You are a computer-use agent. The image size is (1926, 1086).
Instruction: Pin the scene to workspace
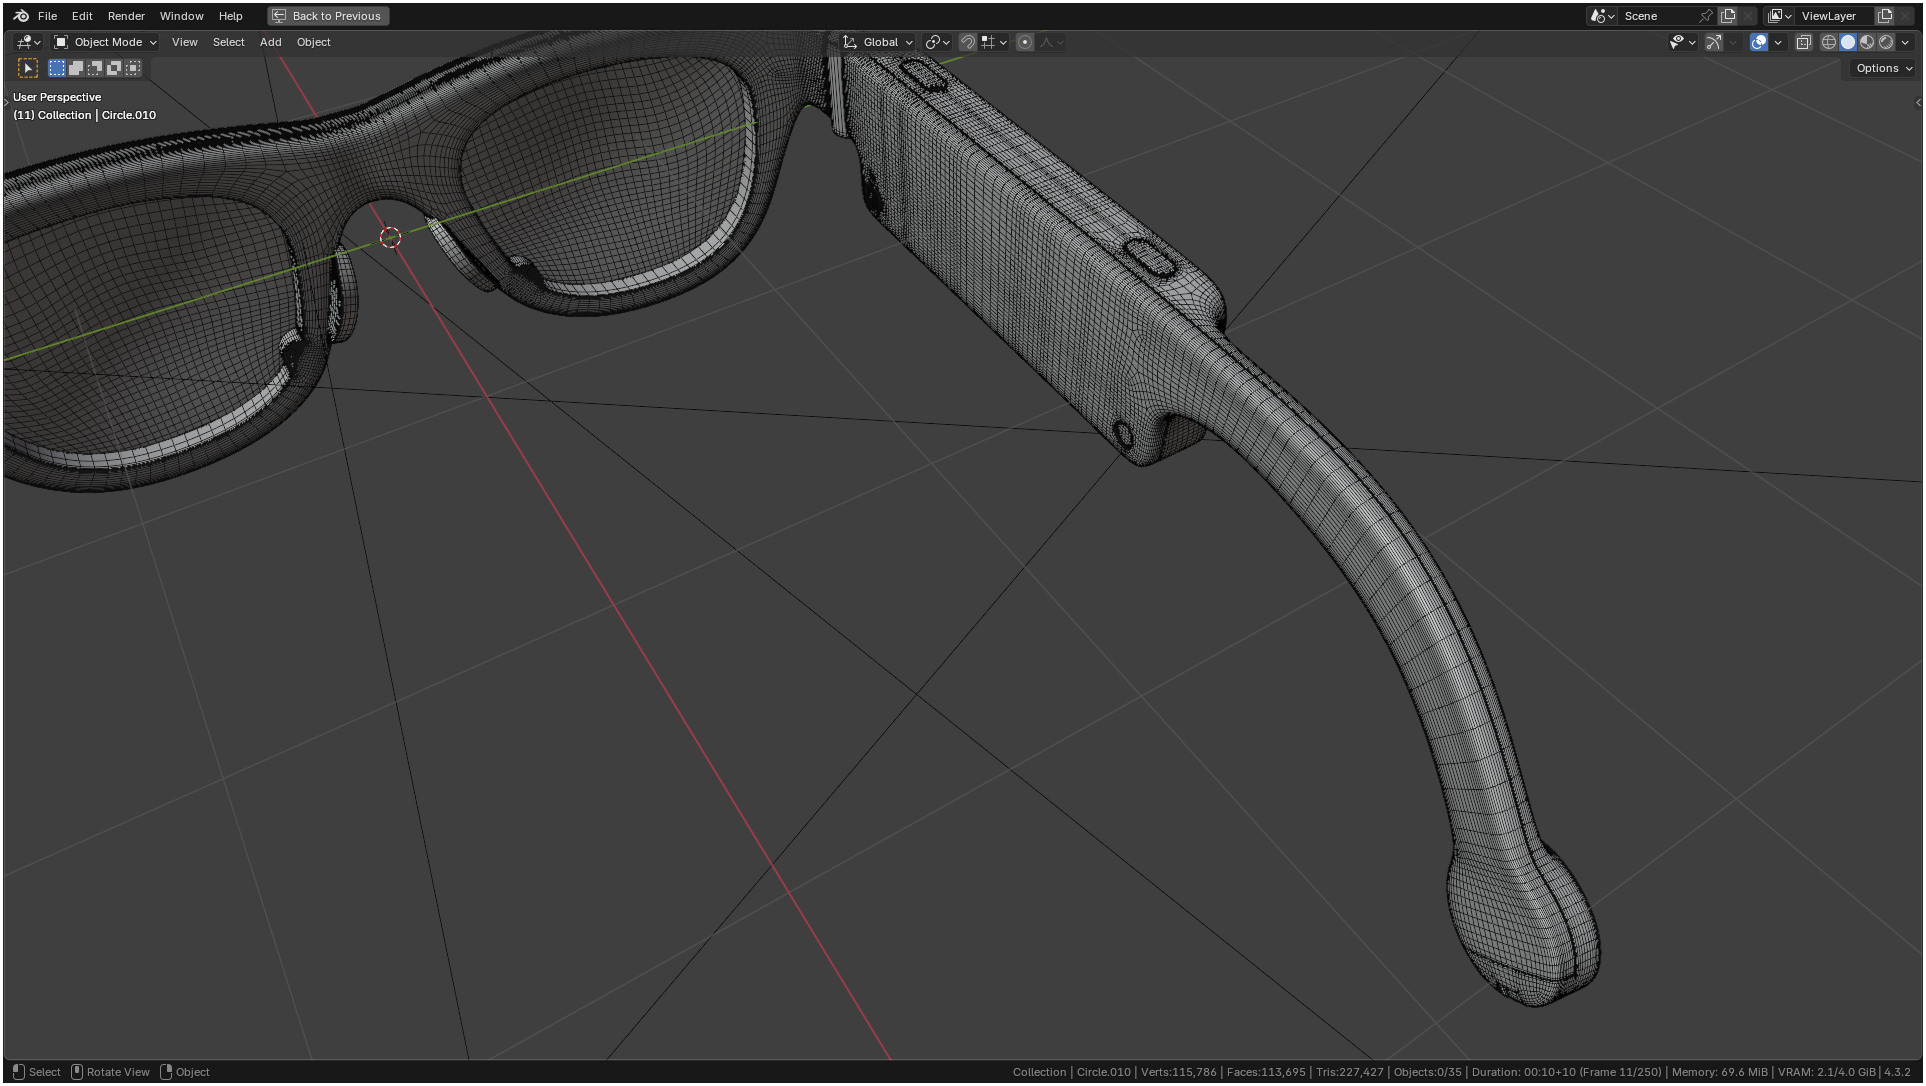point(1706,16)
